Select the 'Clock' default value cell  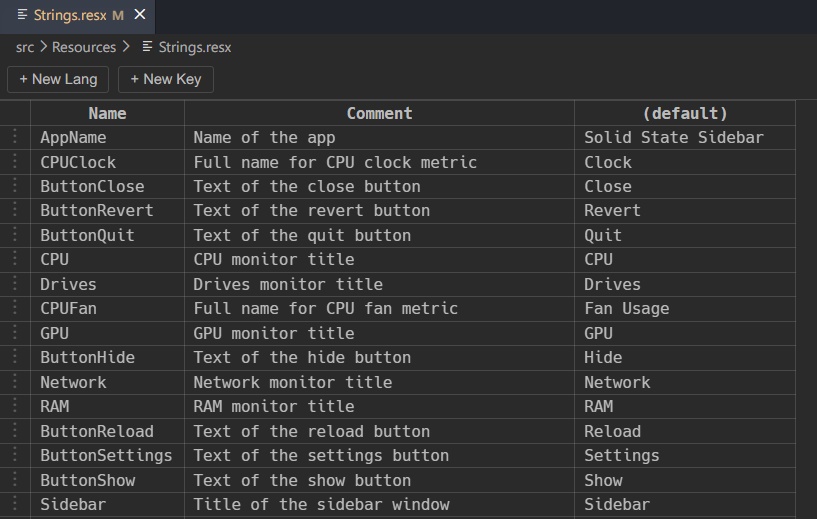(685, 162)
